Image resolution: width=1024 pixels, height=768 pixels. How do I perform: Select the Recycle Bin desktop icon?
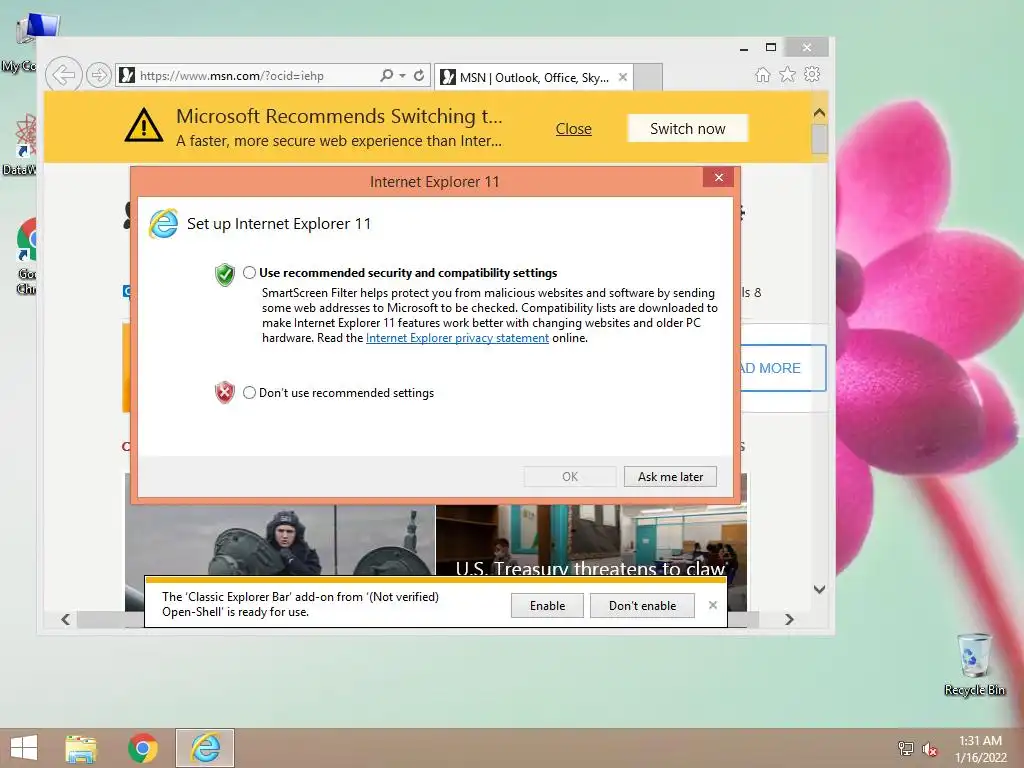[x=974, y=664]
